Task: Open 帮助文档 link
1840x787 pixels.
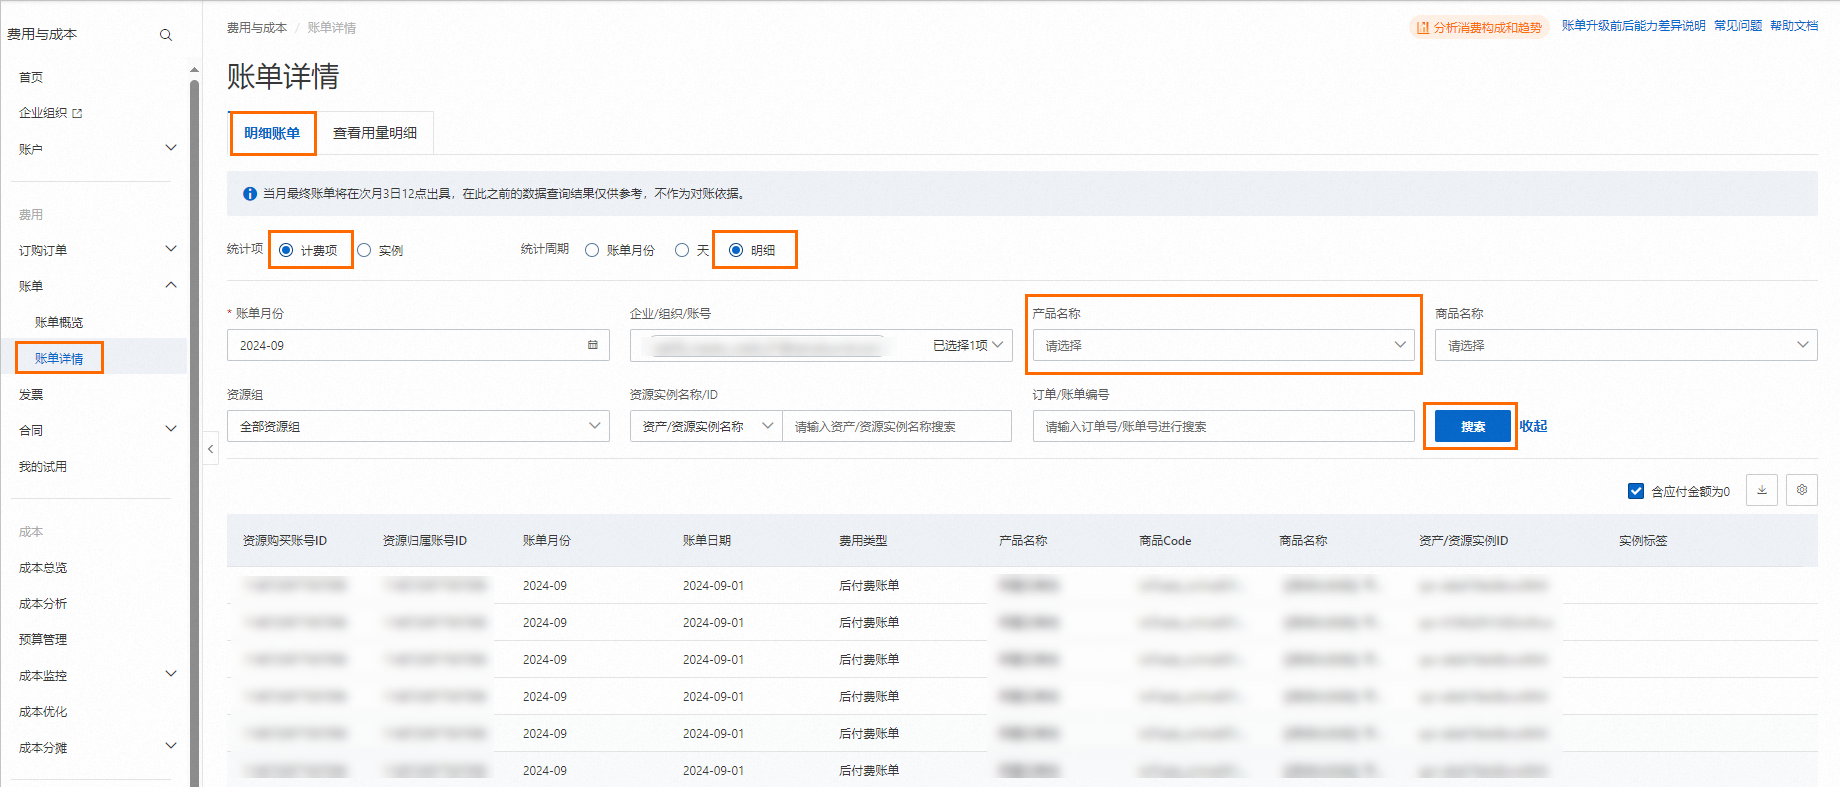Action: click(x=1794, y=26)
